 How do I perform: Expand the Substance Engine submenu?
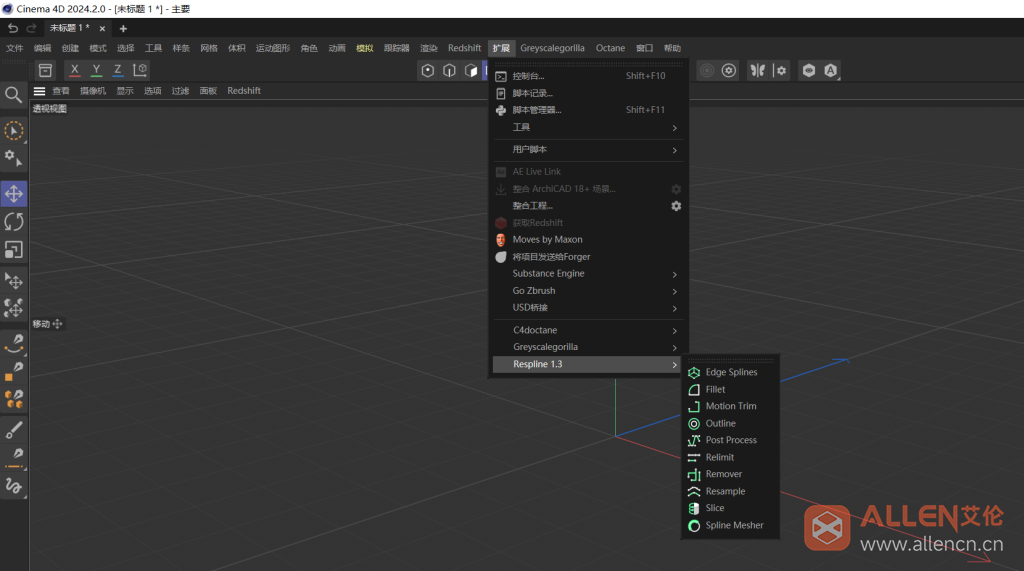[x=588, y=274]
